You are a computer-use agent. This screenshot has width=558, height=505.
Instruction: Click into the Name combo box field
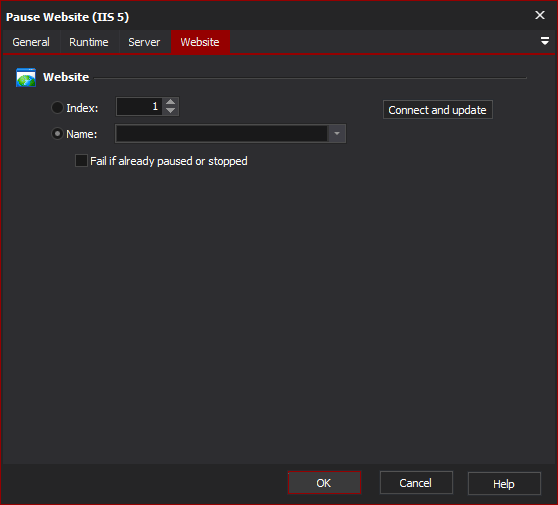click(x=221, y=134)
